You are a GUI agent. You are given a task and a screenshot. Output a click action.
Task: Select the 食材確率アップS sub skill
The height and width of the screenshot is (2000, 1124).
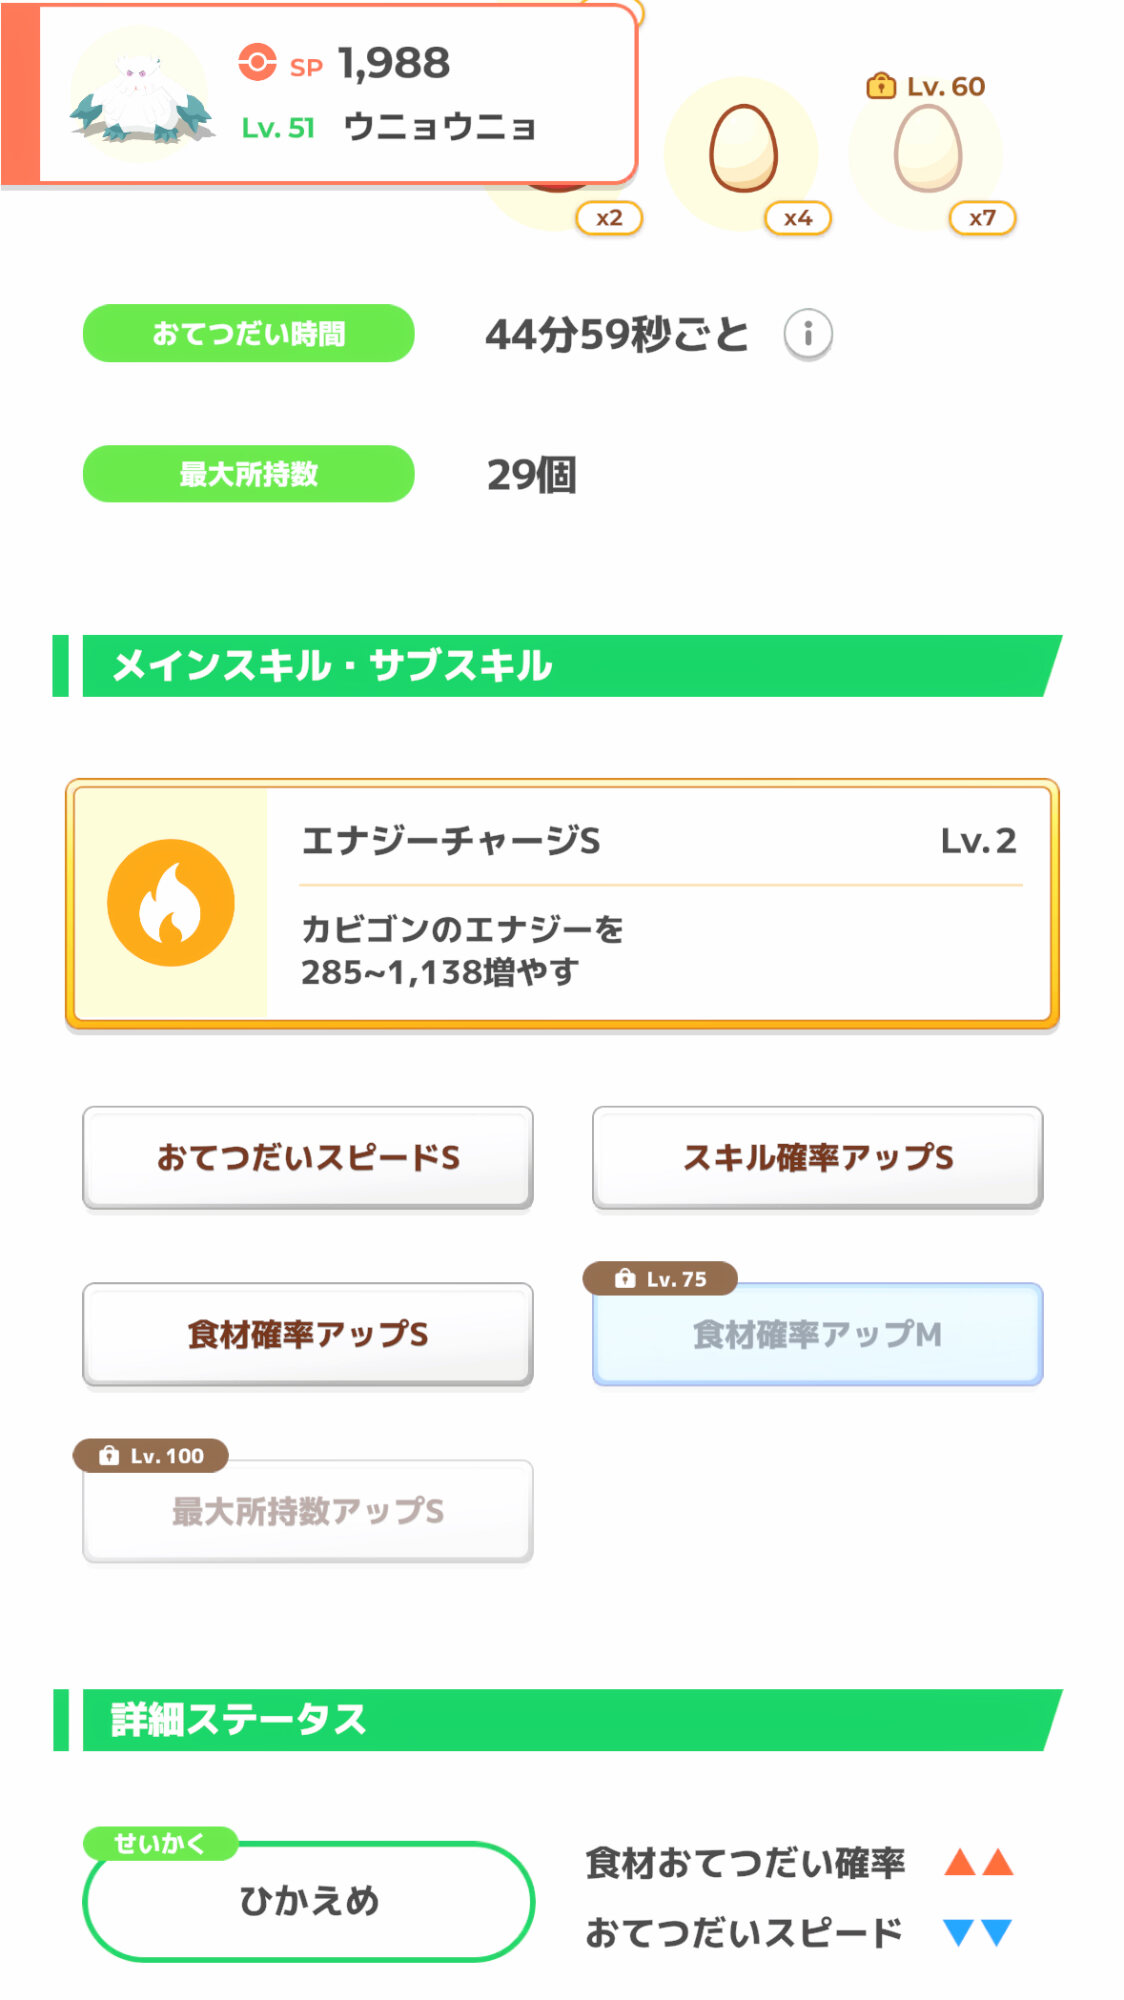(x=308, y=1334)
